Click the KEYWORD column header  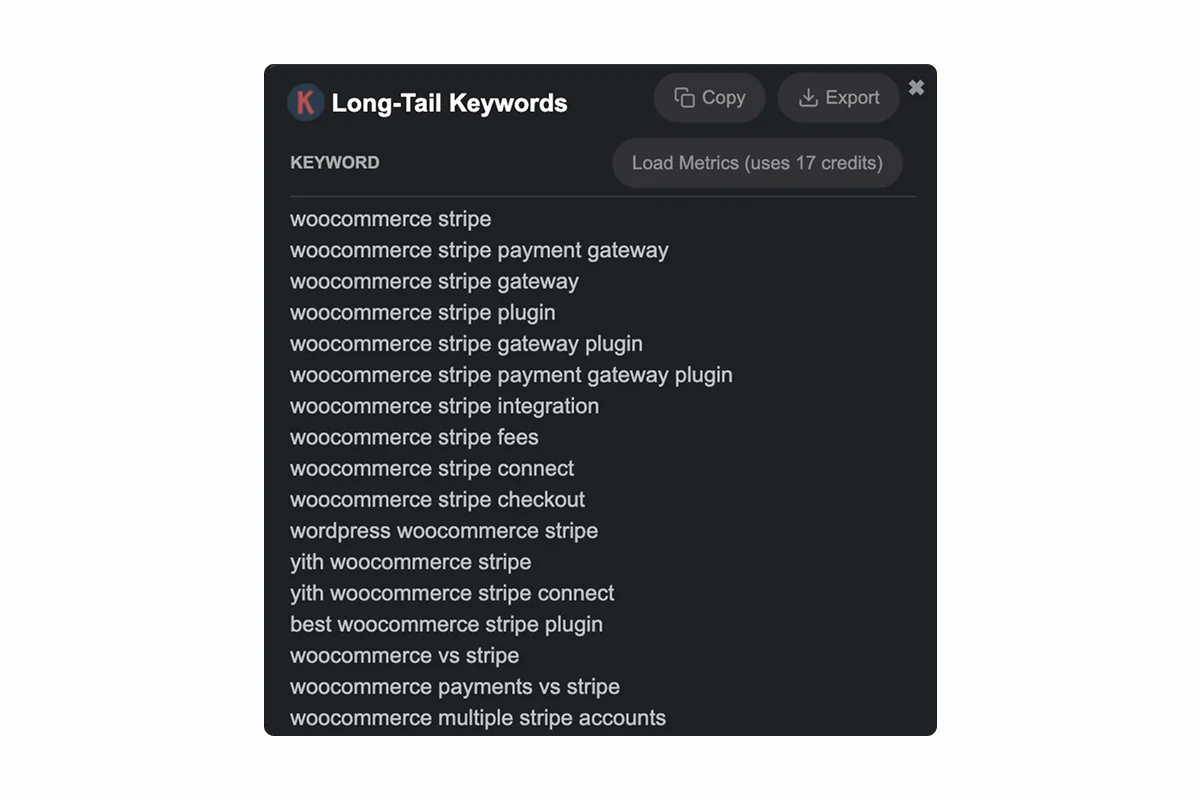click(335, 162)
